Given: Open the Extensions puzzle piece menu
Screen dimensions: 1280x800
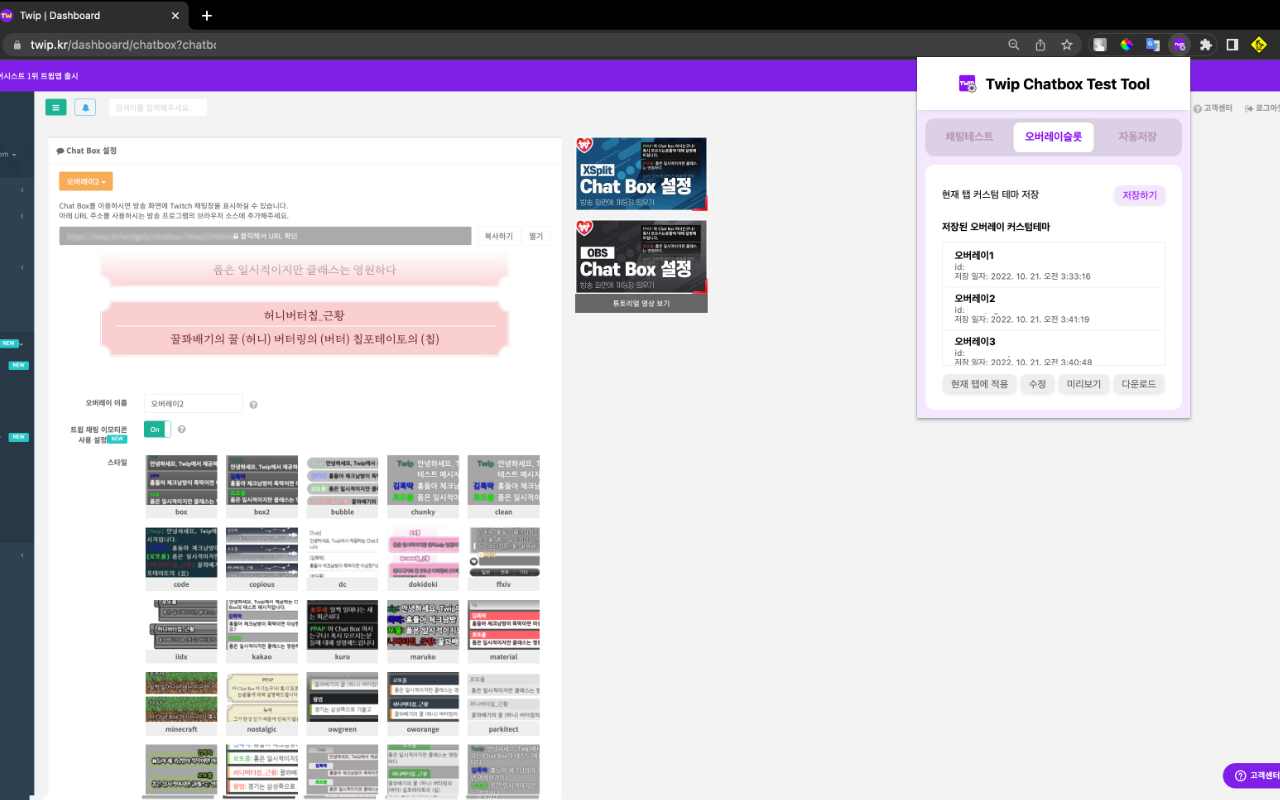Looking at the screenshot, I should pos(1206,45).
